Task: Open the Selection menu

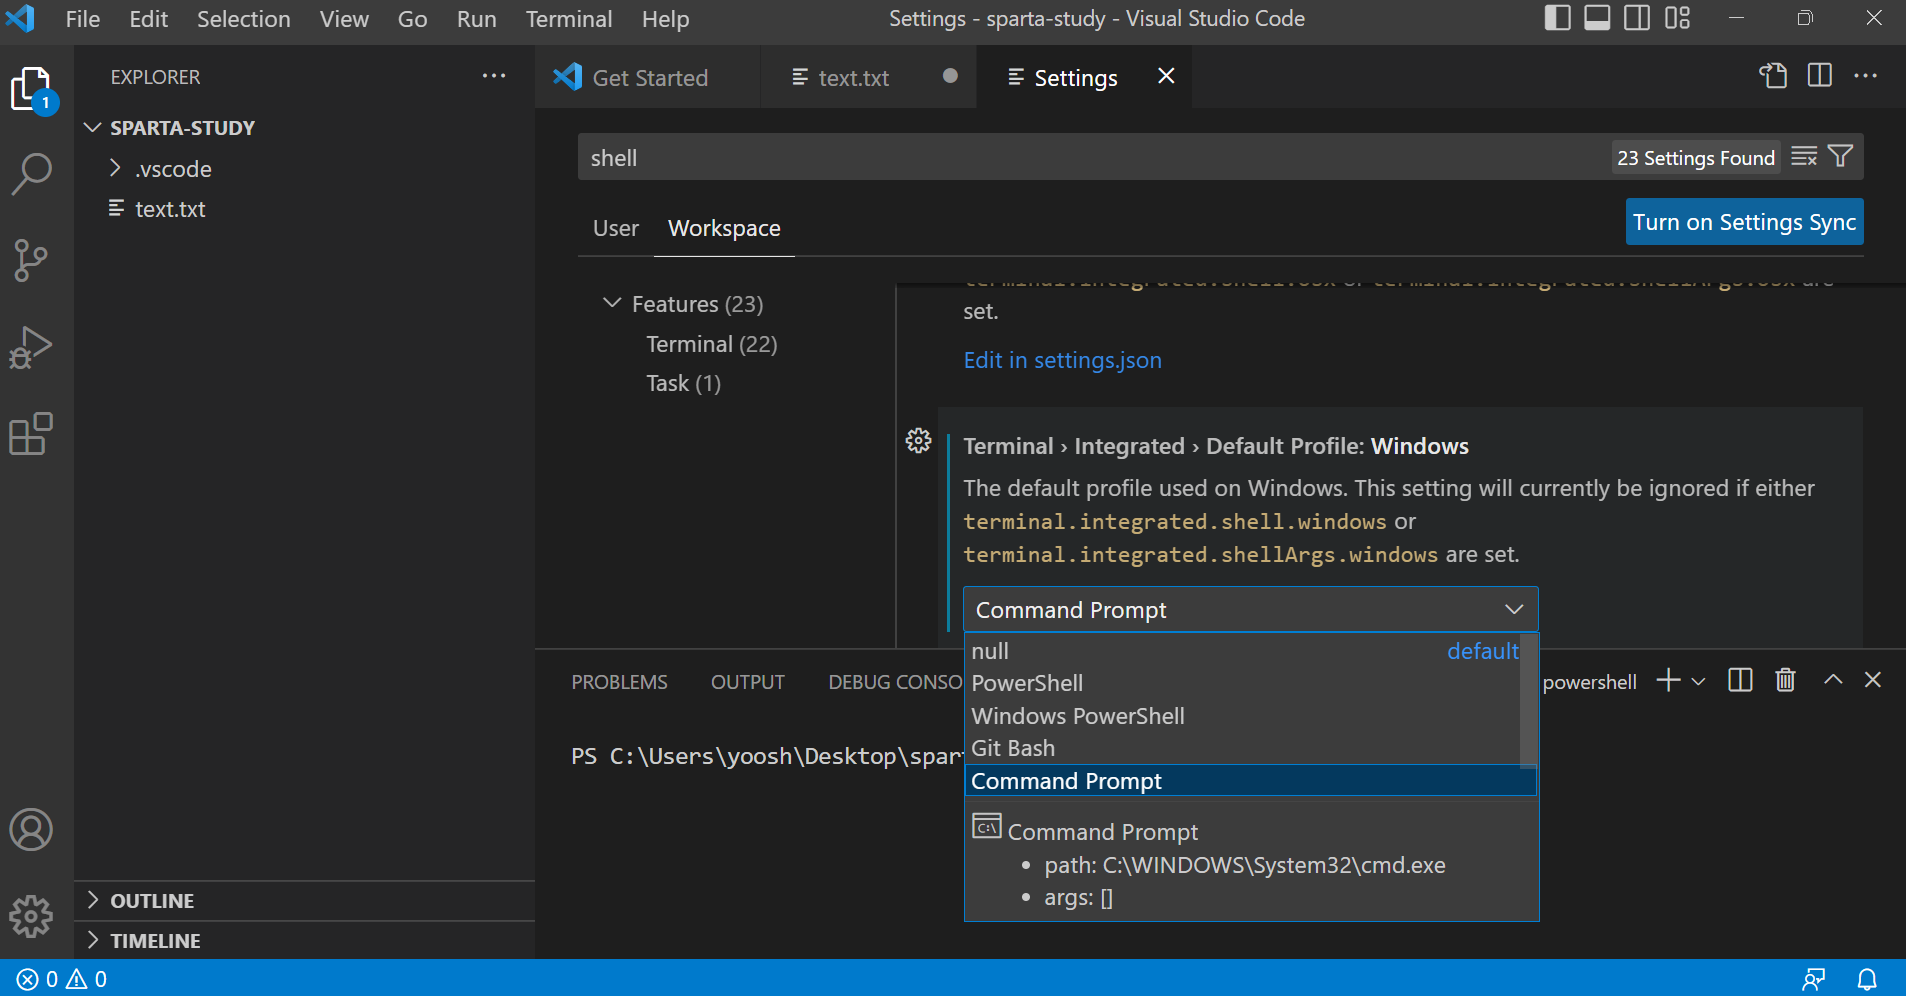Action: (244, 19)
